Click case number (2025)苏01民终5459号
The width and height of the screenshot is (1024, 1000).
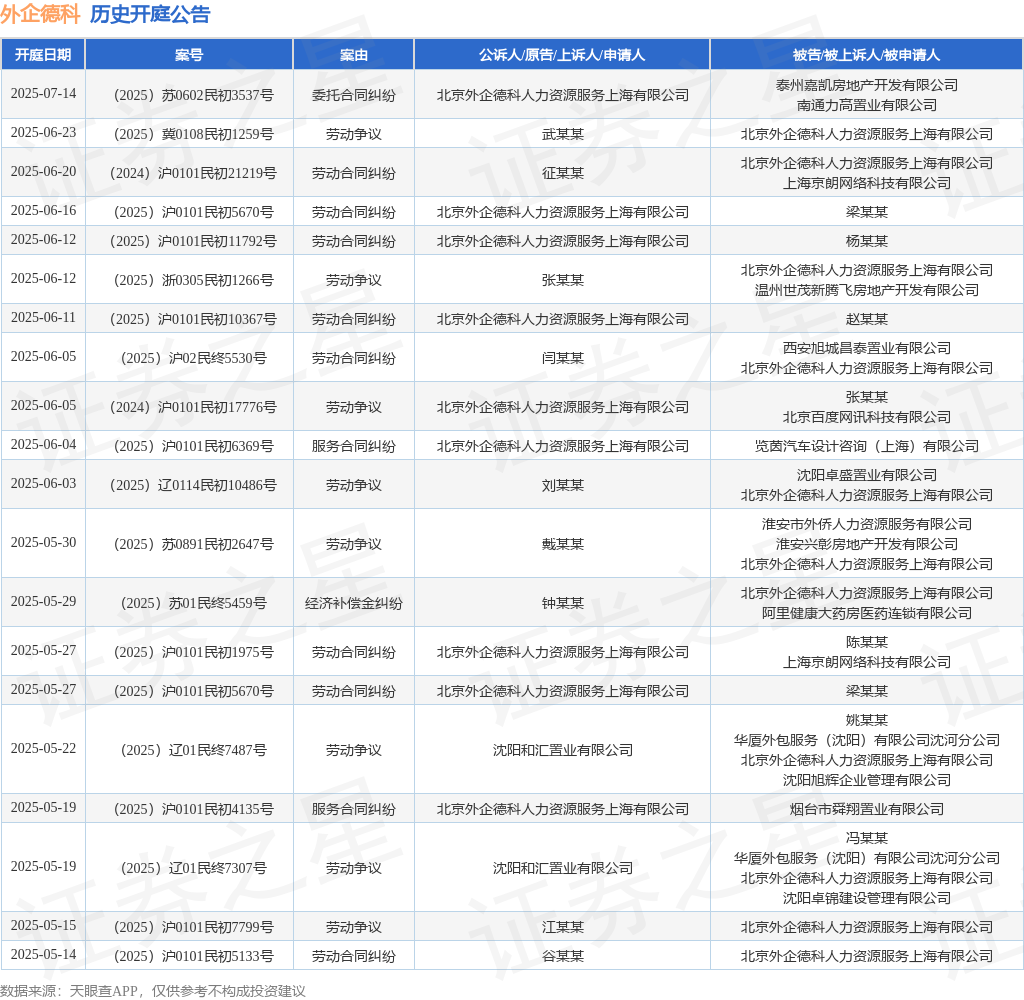[193, 603]
